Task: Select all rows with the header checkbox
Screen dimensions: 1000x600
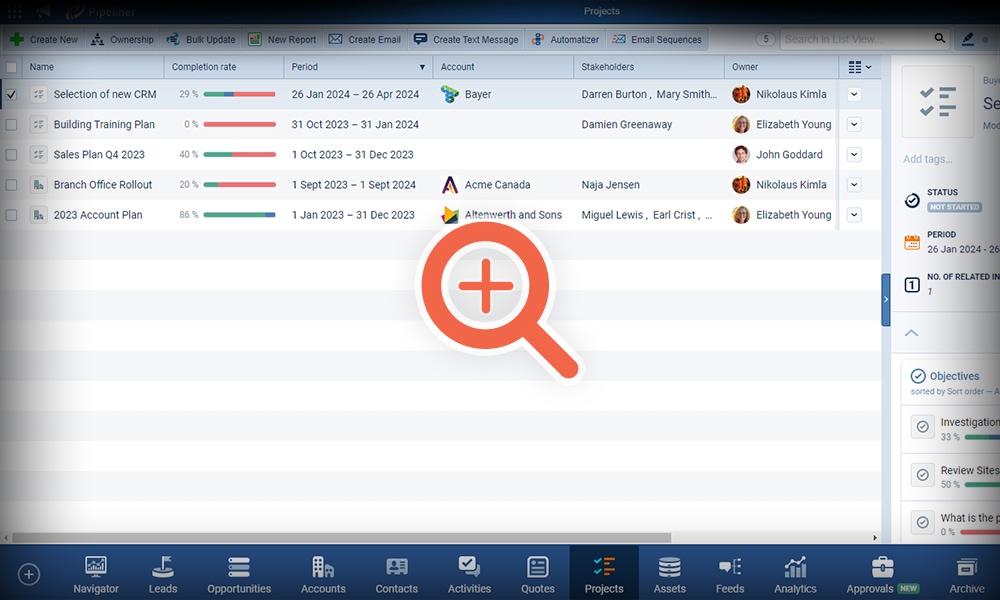Action: 11,66
